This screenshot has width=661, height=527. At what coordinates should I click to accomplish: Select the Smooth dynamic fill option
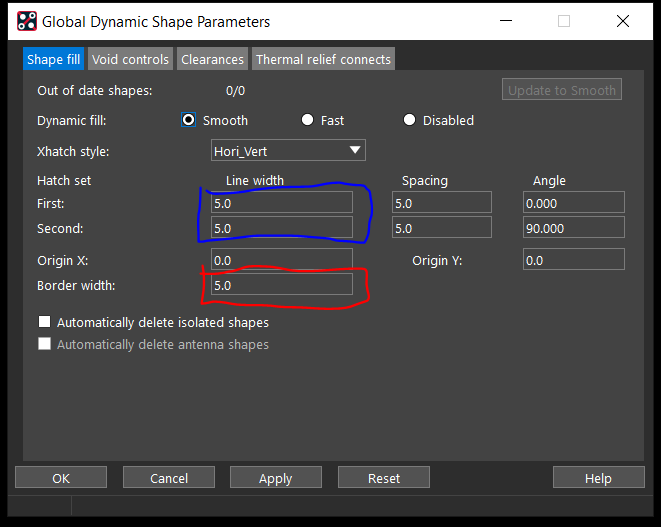pyautogui.click(x=188, y=120)
